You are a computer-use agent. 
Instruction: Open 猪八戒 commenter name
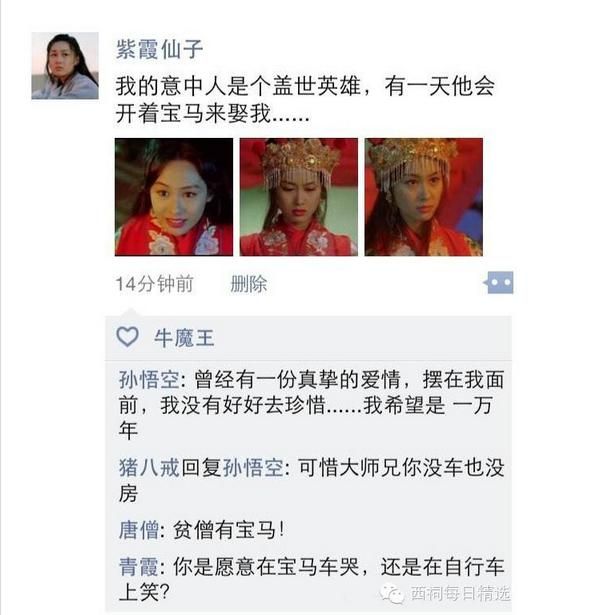click(149, 468)
